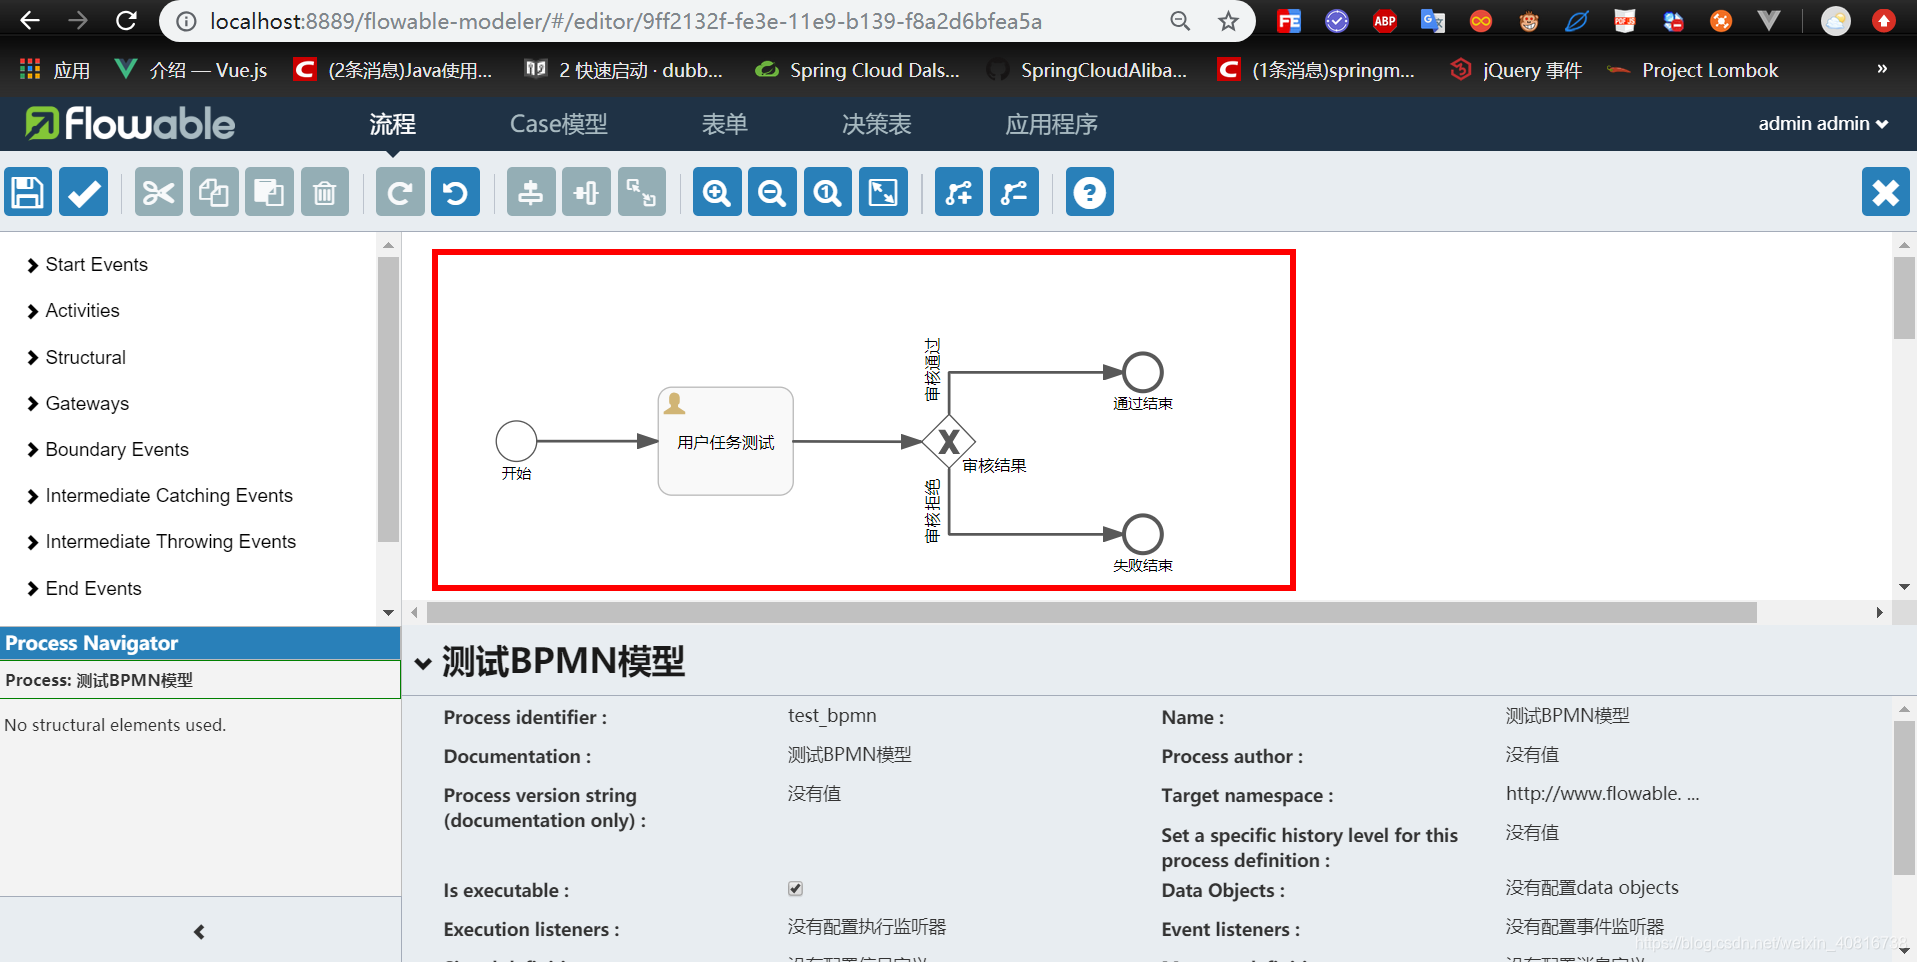Click the zoom to fit icon
Image resolution: width=1917 pixels, height=962 pixels.
click(x=883, y=192)
